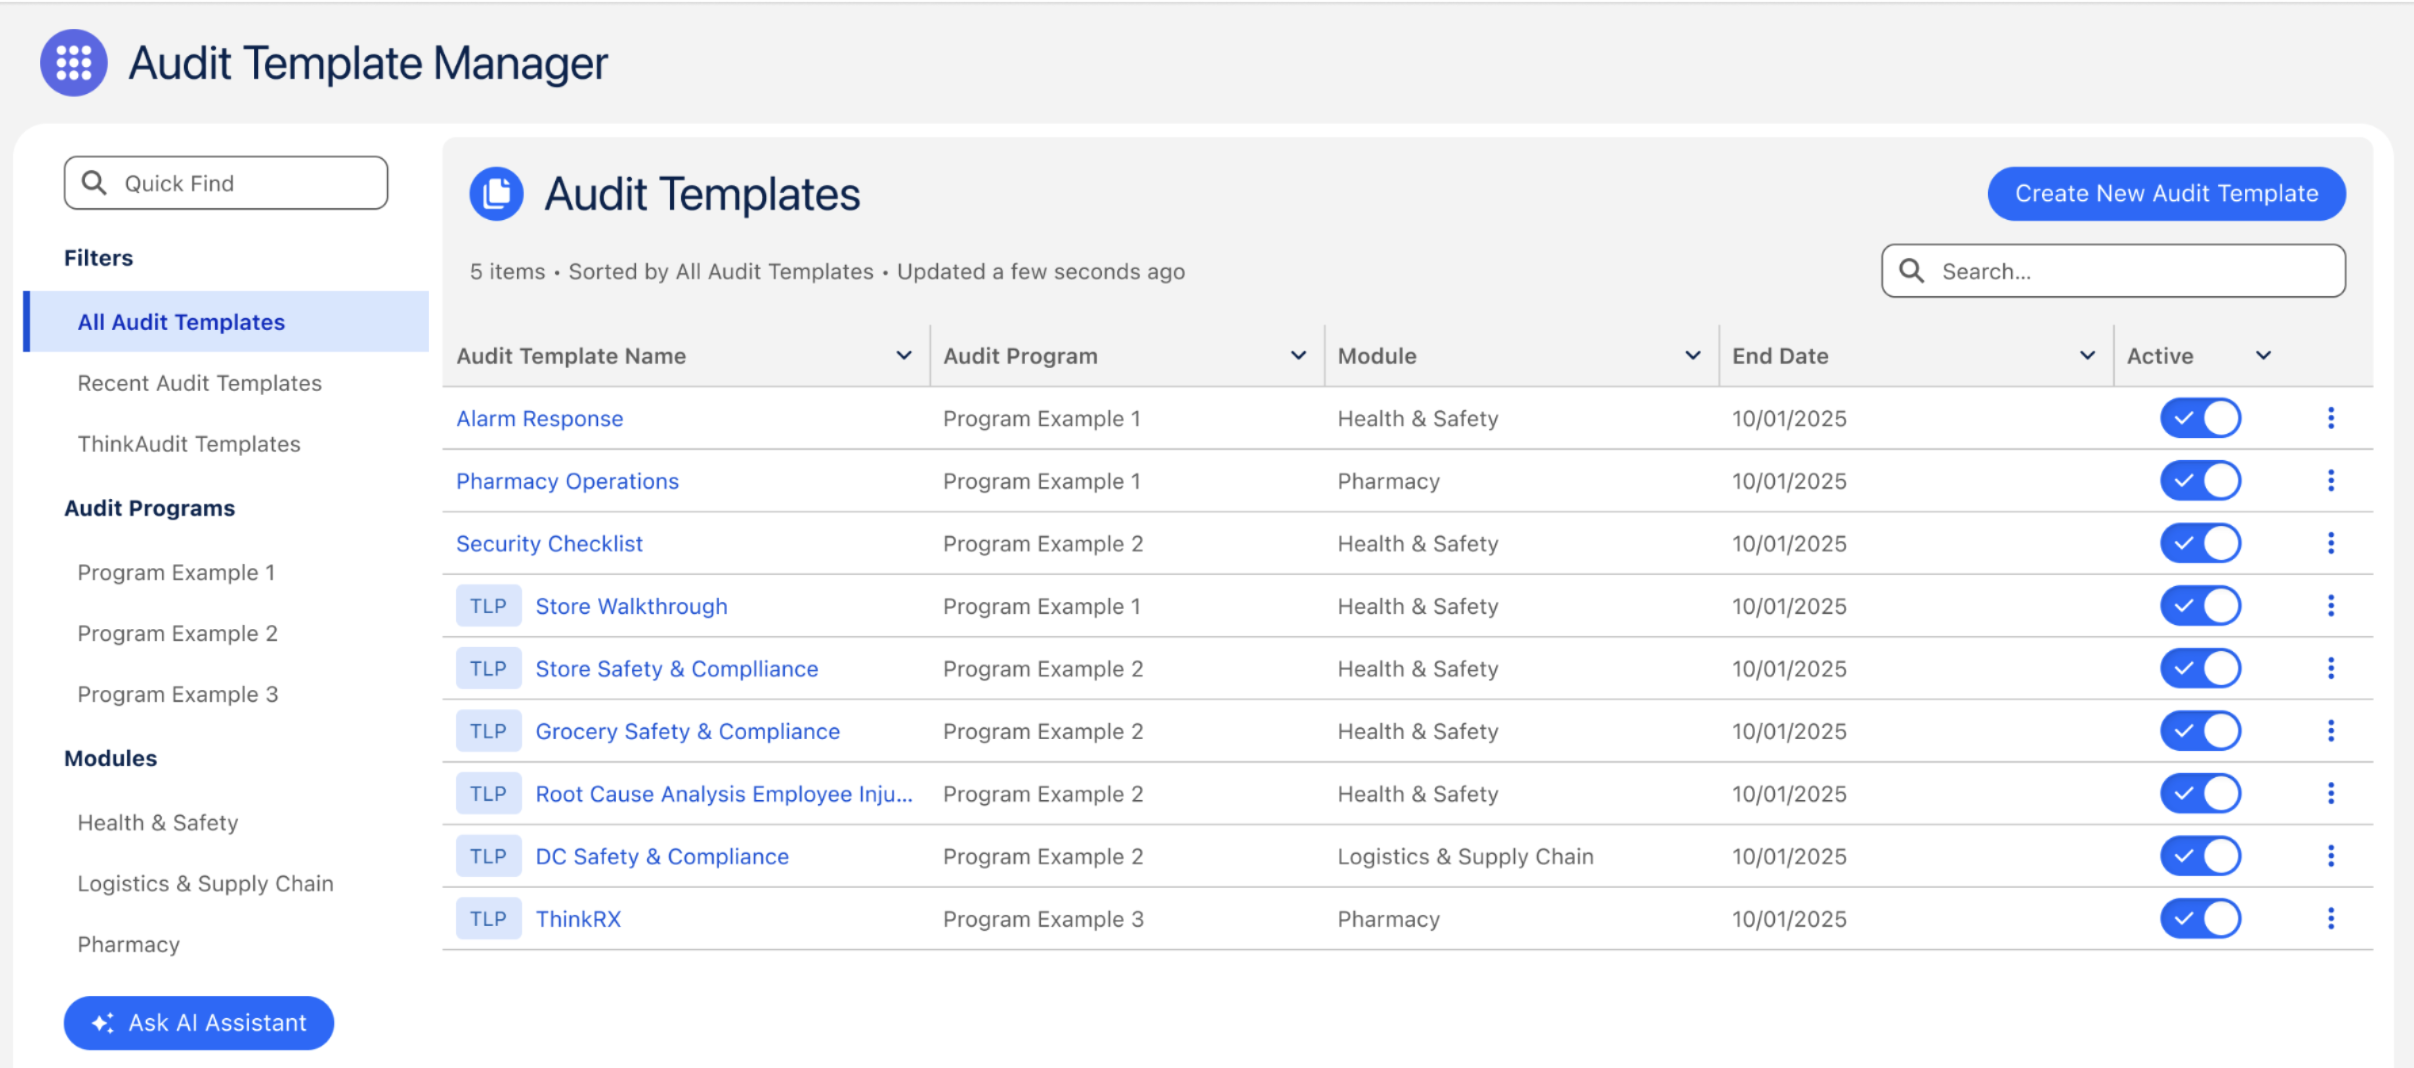
Task: Open kebab menu for Store Walkthrough row
Action: coord(2330,606)
